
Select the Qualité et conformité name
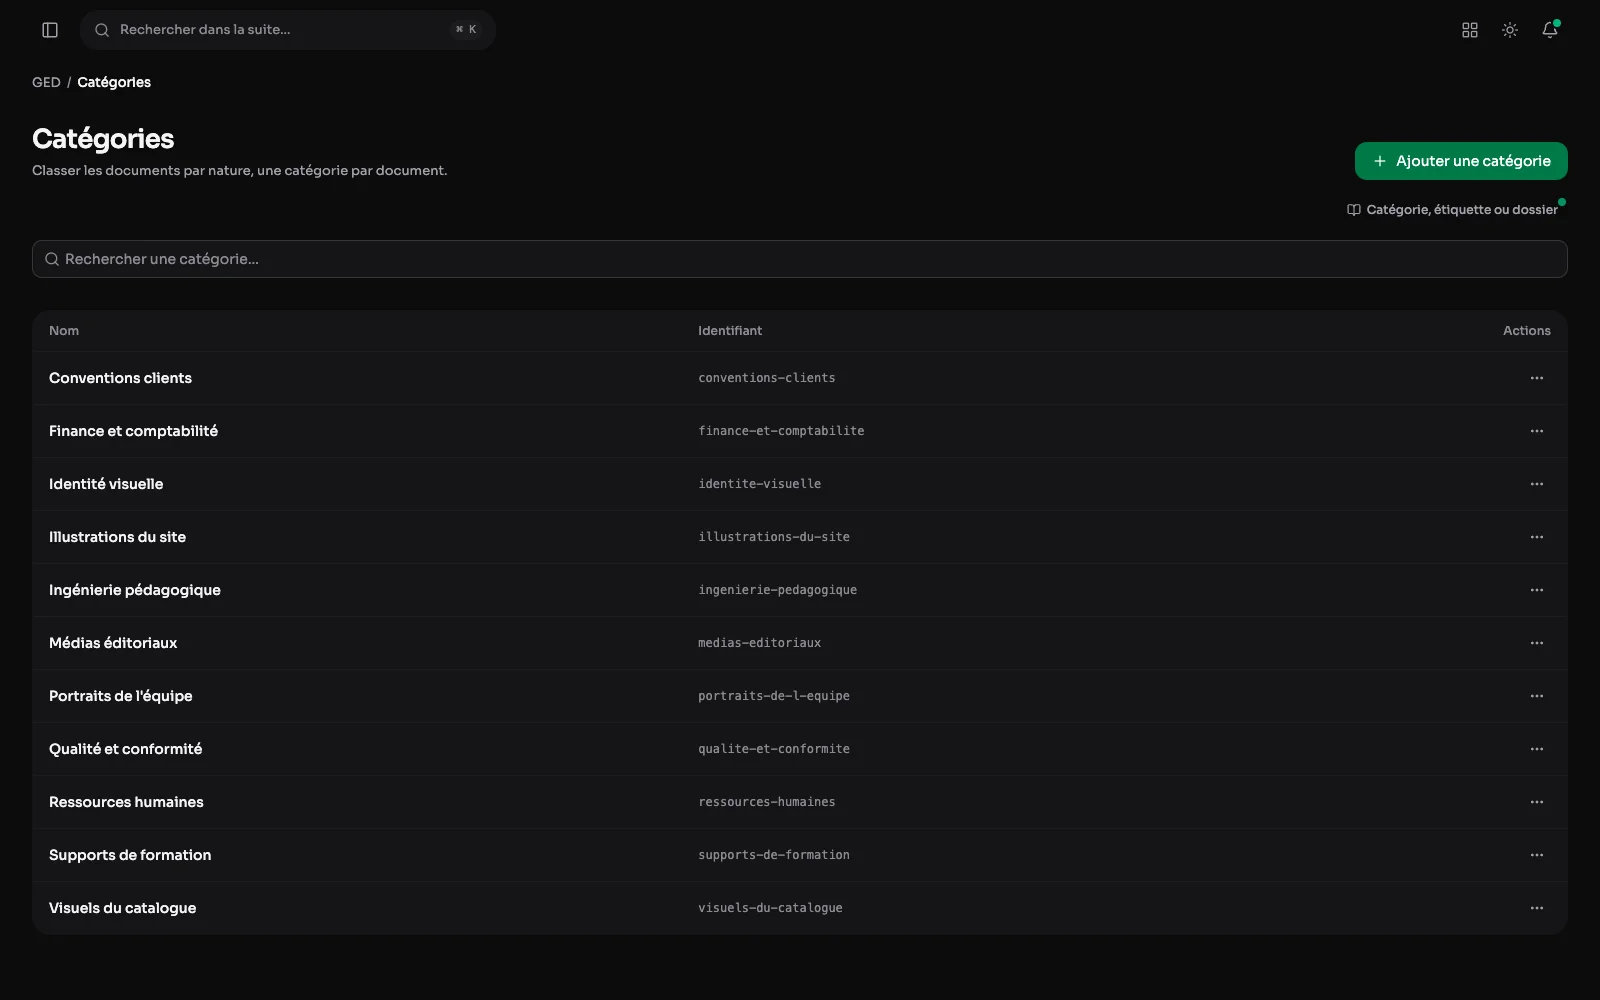125,749
